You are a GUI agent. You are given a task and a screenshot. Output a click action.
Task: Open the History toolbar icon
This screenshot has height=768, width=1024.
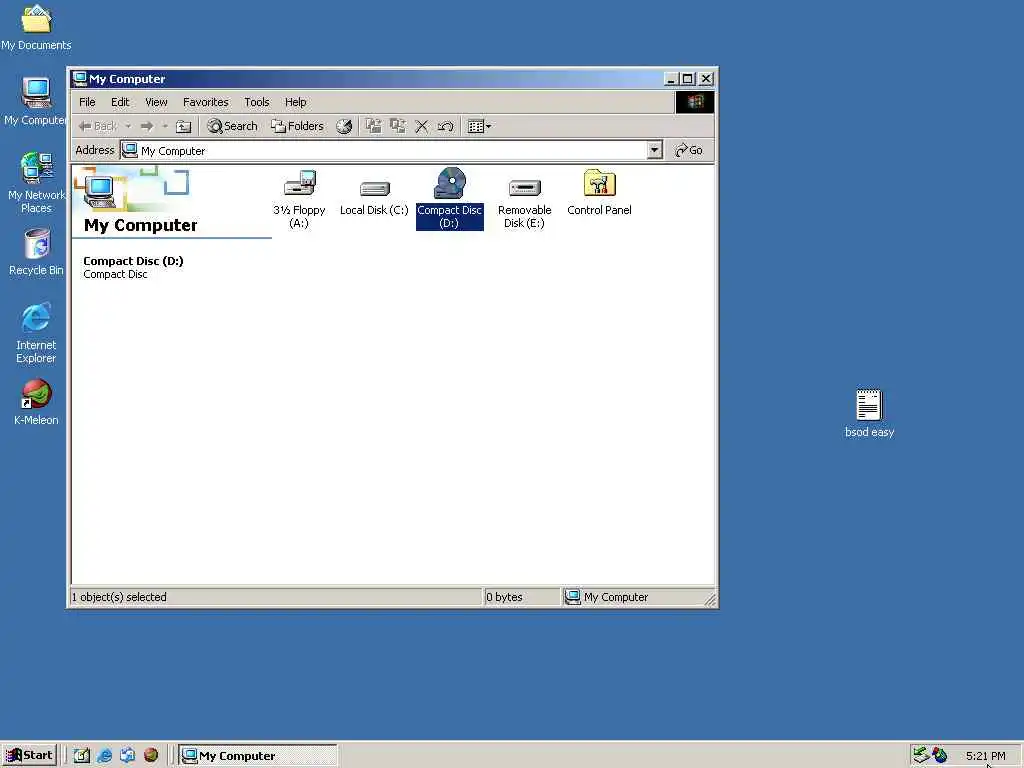(344, 127)
